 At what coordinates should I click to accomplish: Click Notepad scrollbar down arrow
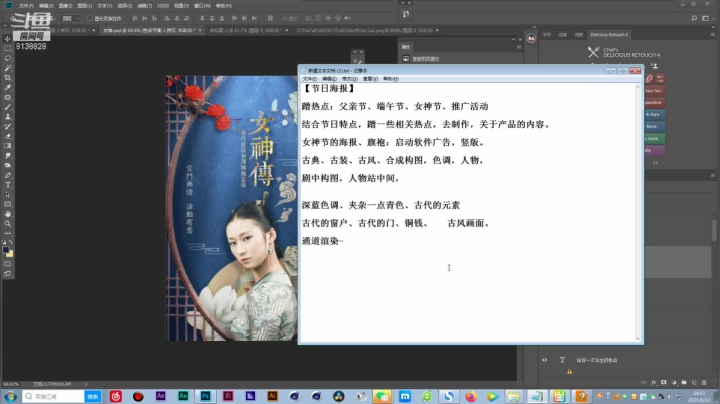click(638, 339)
